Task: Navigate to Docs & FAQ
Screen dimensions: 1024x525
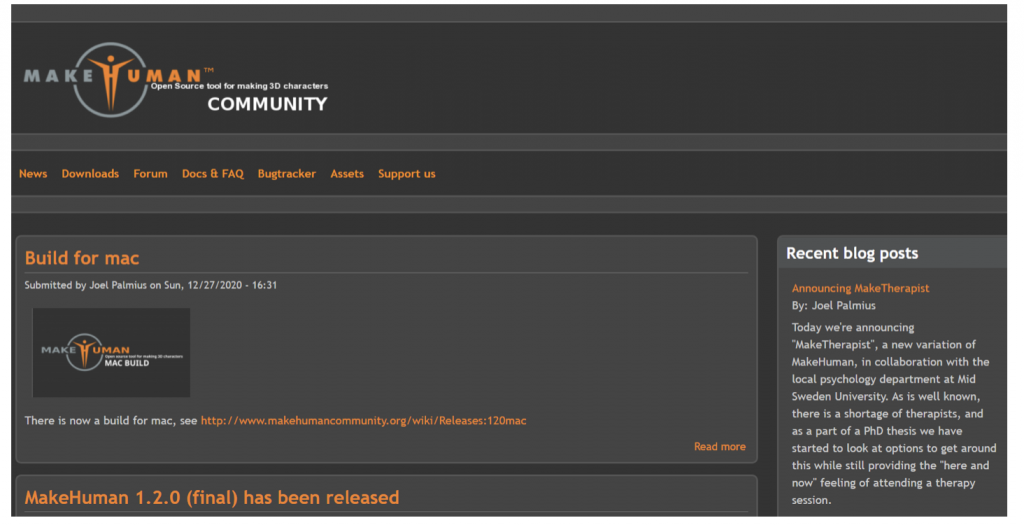Action: click(212, 174)
